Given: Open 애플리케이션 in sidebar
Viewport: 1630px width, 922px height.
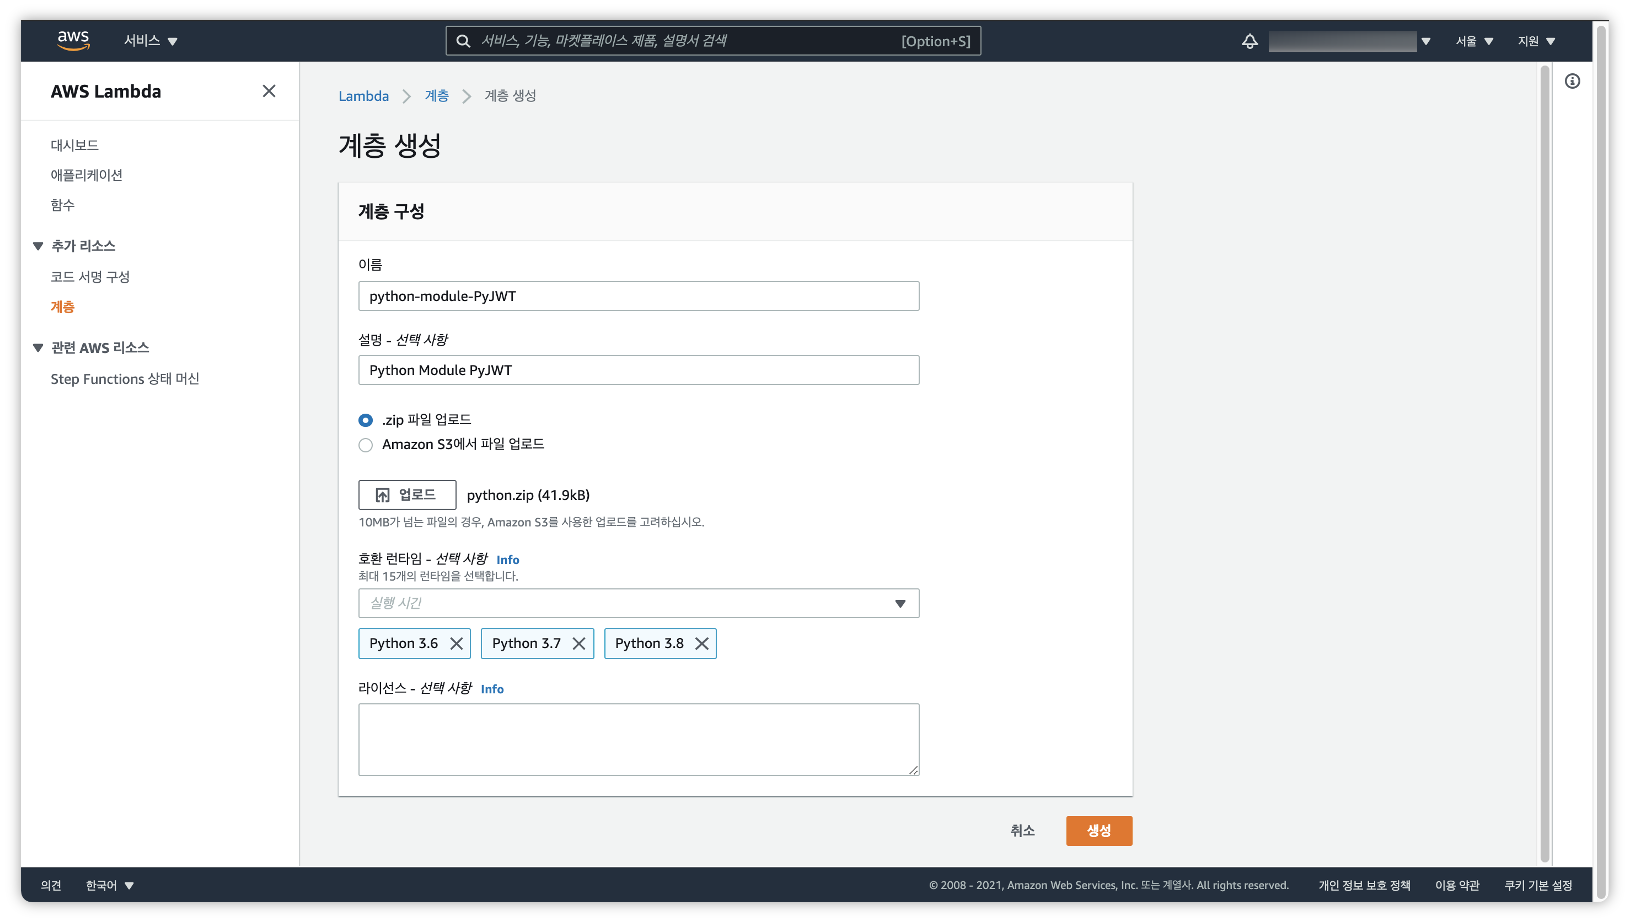Looking at the screenshot, I should [87, 175].
